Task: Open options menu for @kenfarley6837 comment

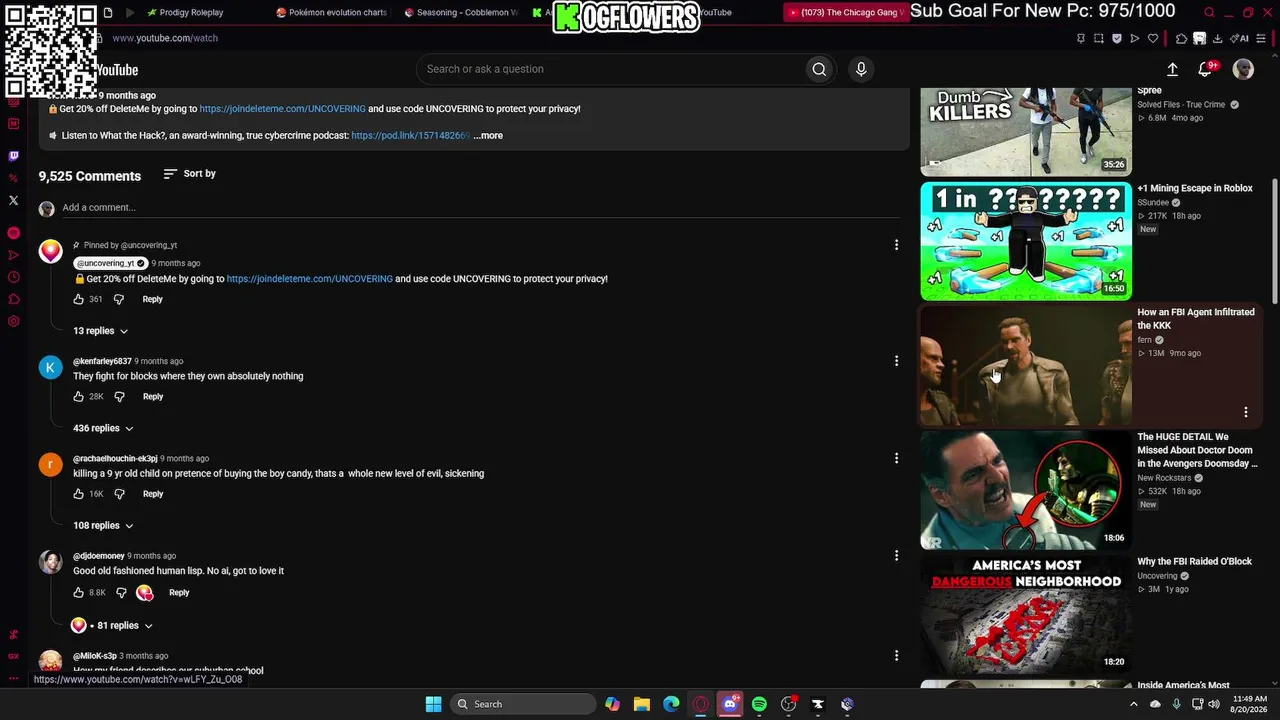Action: click(896, 361)
